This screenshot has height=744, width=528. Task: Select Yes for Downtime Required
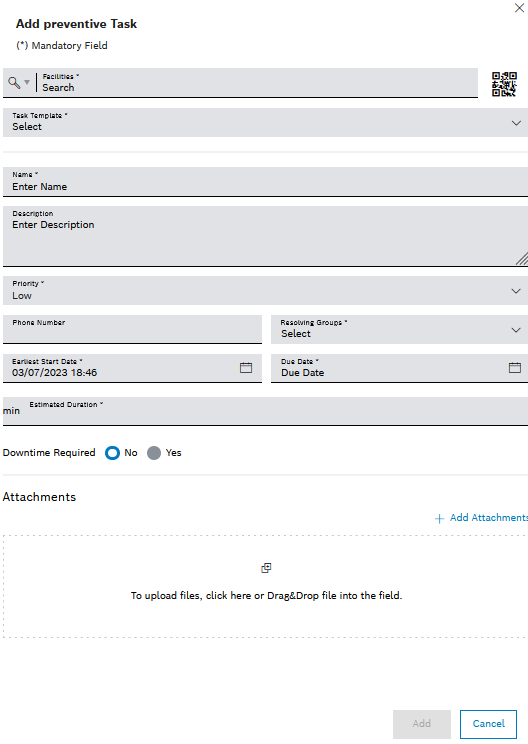click(154, 453)
